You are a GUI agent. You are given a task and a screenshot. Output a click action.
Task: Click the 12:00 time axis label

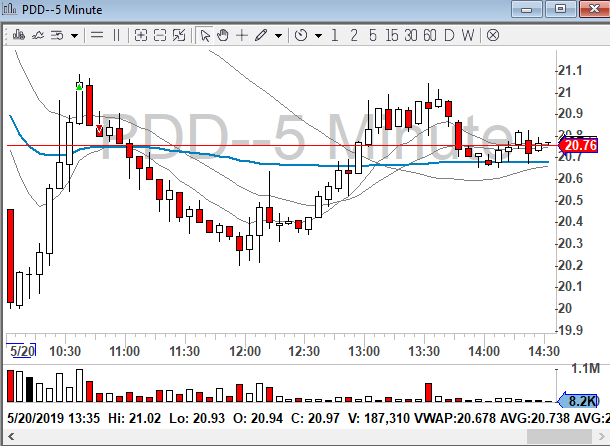click(x=245, y=351)
